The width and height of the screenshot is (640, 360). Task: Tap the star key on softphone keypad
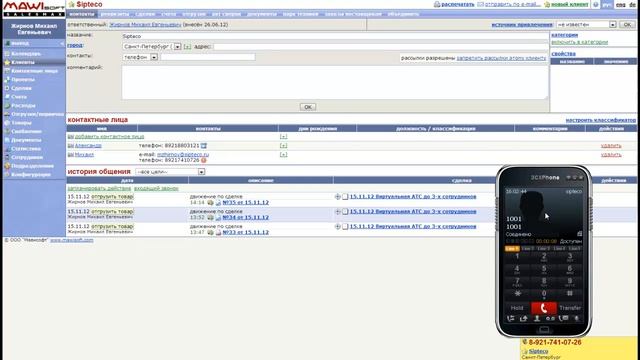click(517, 294)
